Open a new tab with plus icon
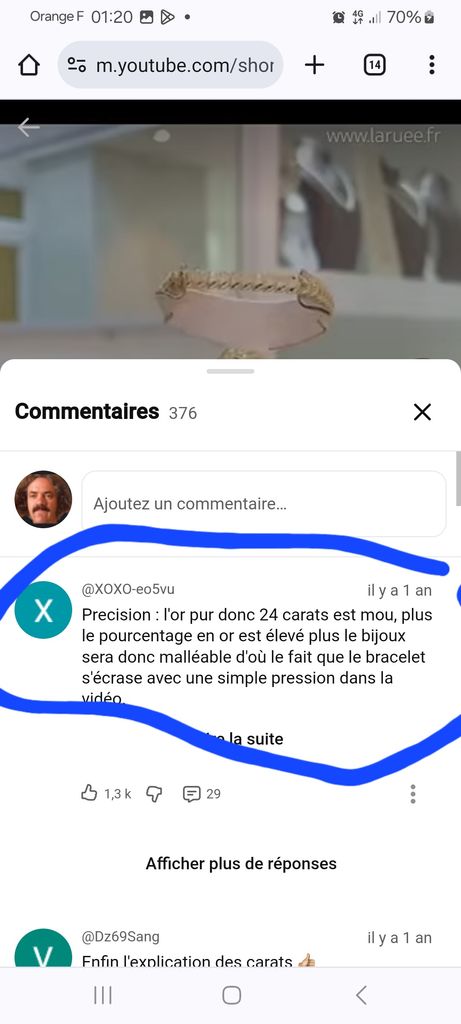The height and width of the screenshot is (1024, 461). click(x=314, y=65)
